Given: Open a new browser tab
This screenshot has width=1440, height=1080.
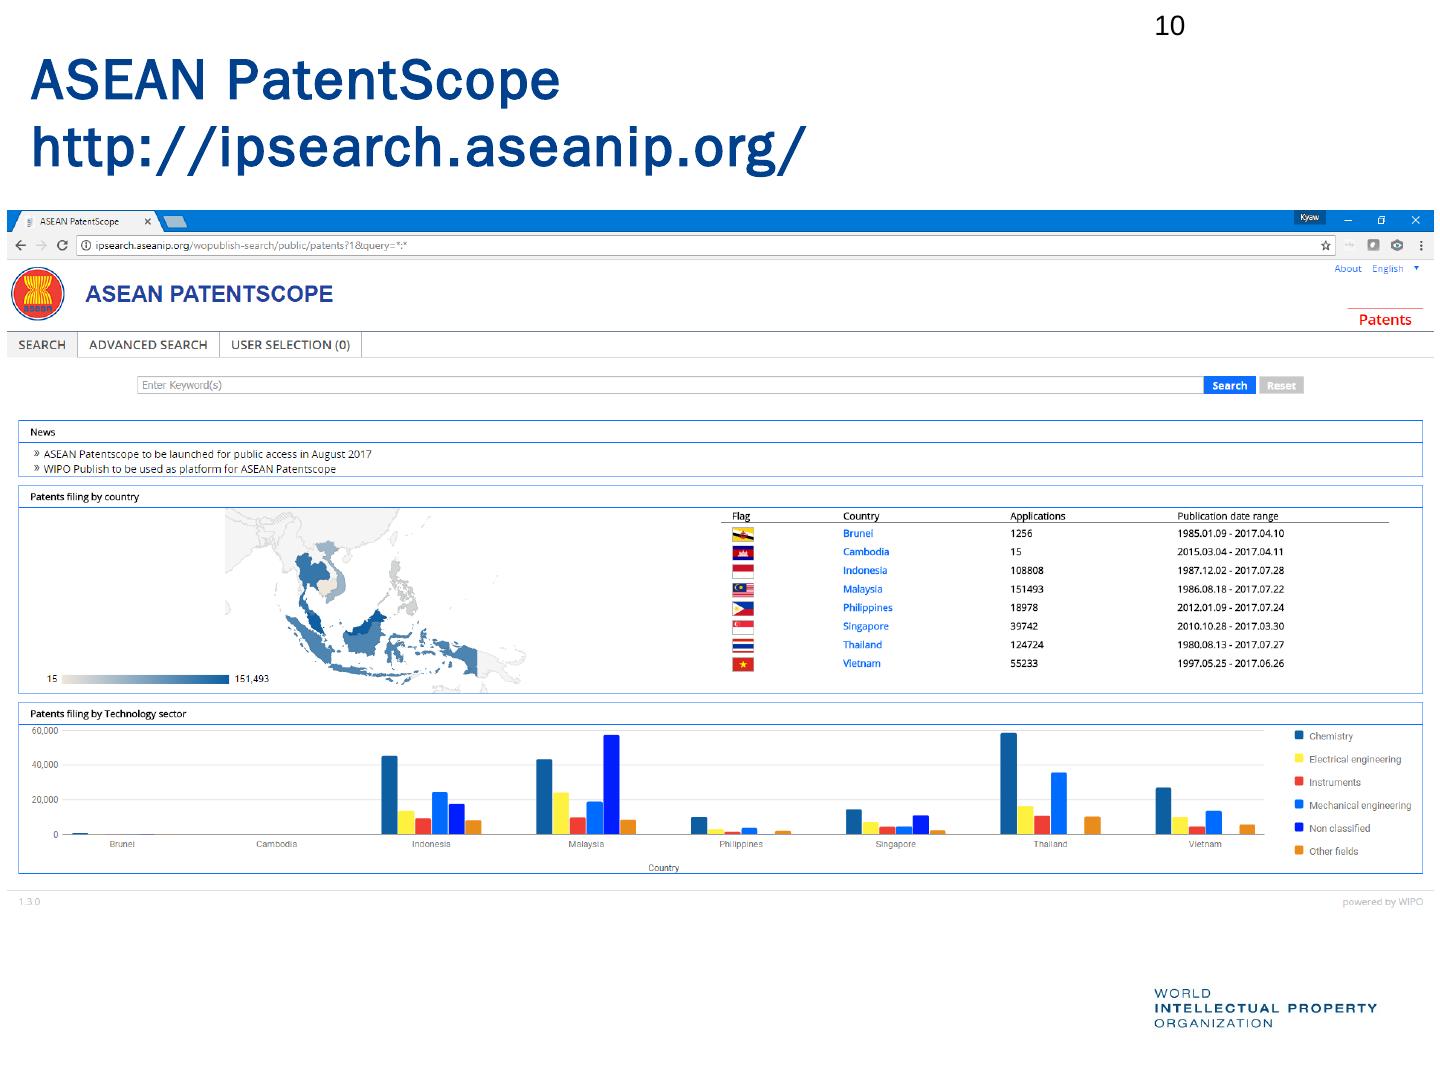Looking at the screenshot, I should click(175, 221).
